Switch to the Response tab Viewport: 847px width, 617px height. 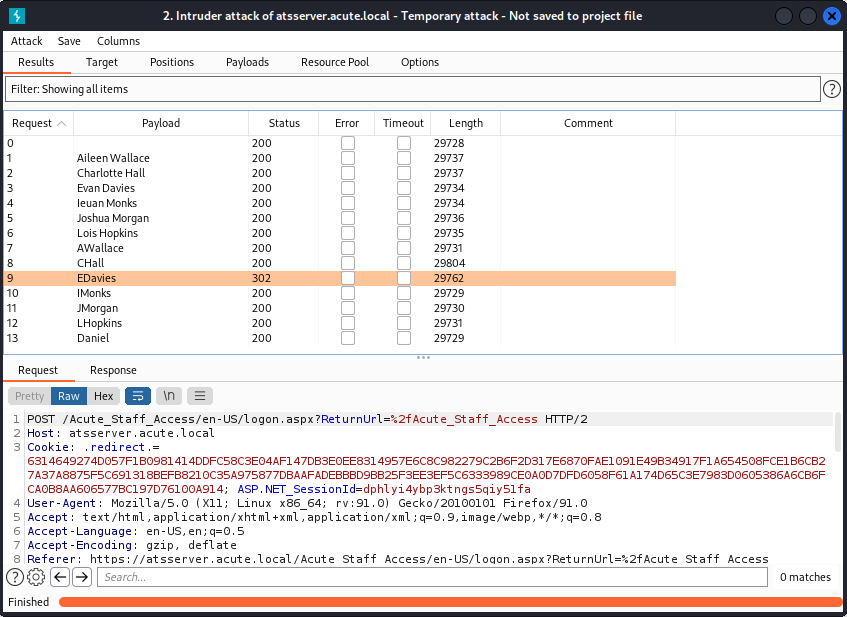click(x=113, y=370)
